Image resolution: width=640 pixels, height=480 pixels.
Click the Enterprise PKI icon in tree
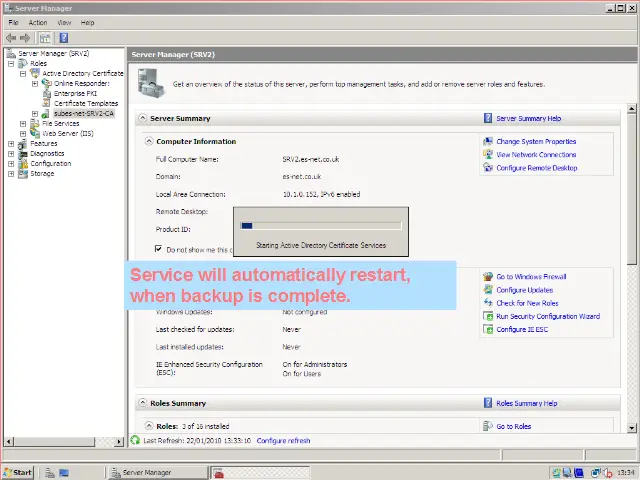tap(47, 93)
